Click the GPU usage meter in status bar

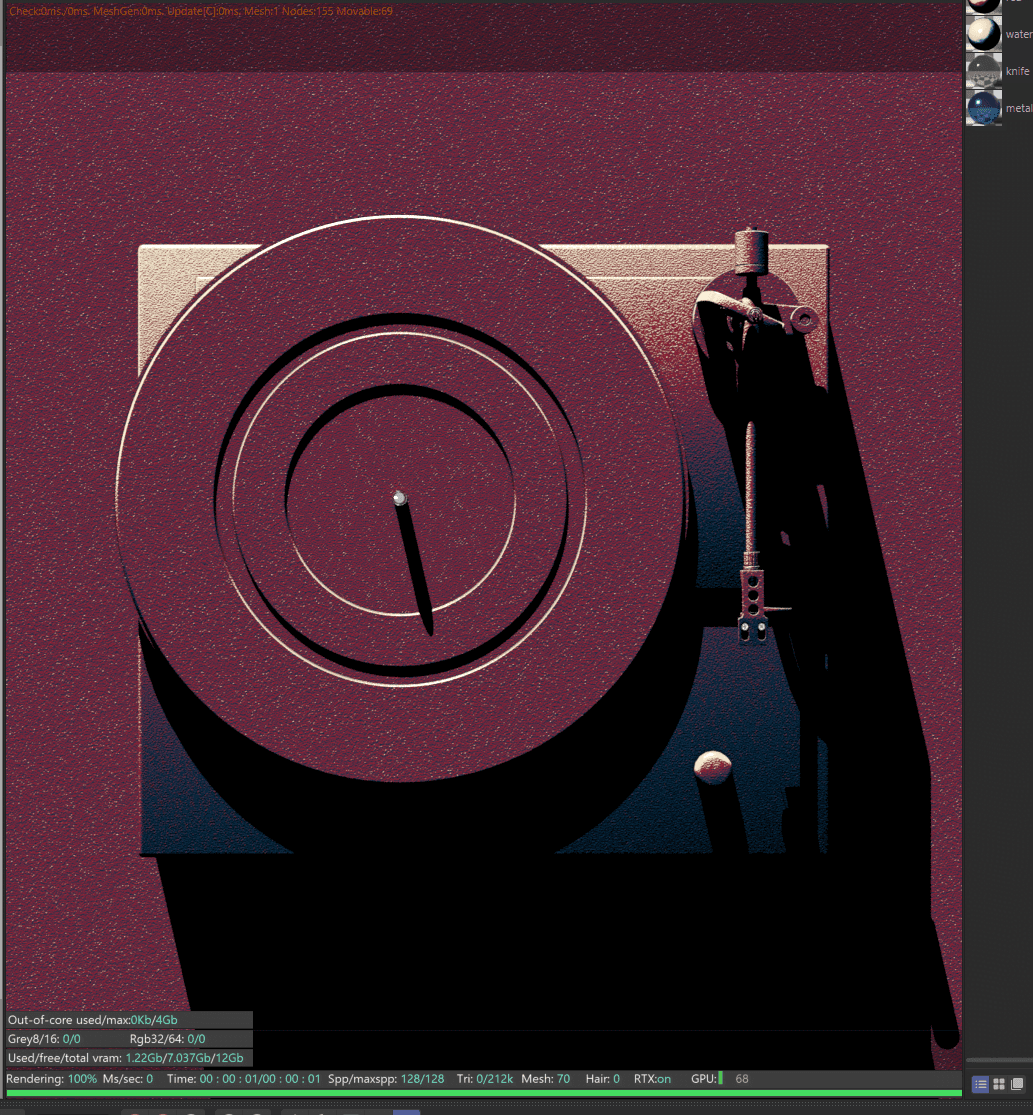720,1079
